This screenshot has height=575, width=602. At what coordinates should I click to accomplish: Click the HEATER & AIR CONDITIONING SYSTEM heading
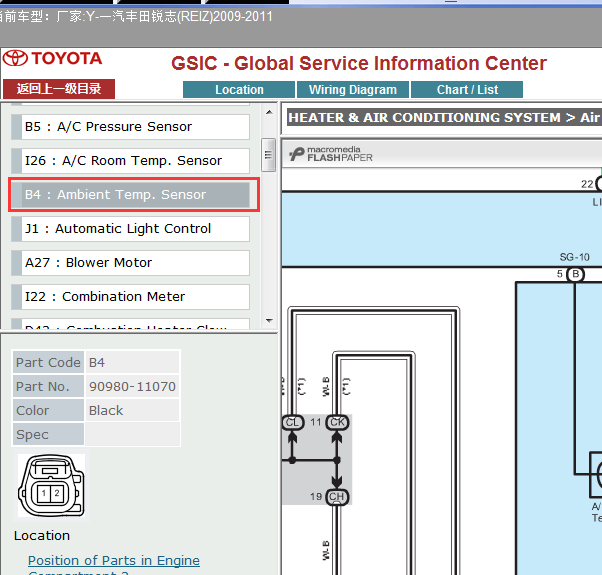444,117
